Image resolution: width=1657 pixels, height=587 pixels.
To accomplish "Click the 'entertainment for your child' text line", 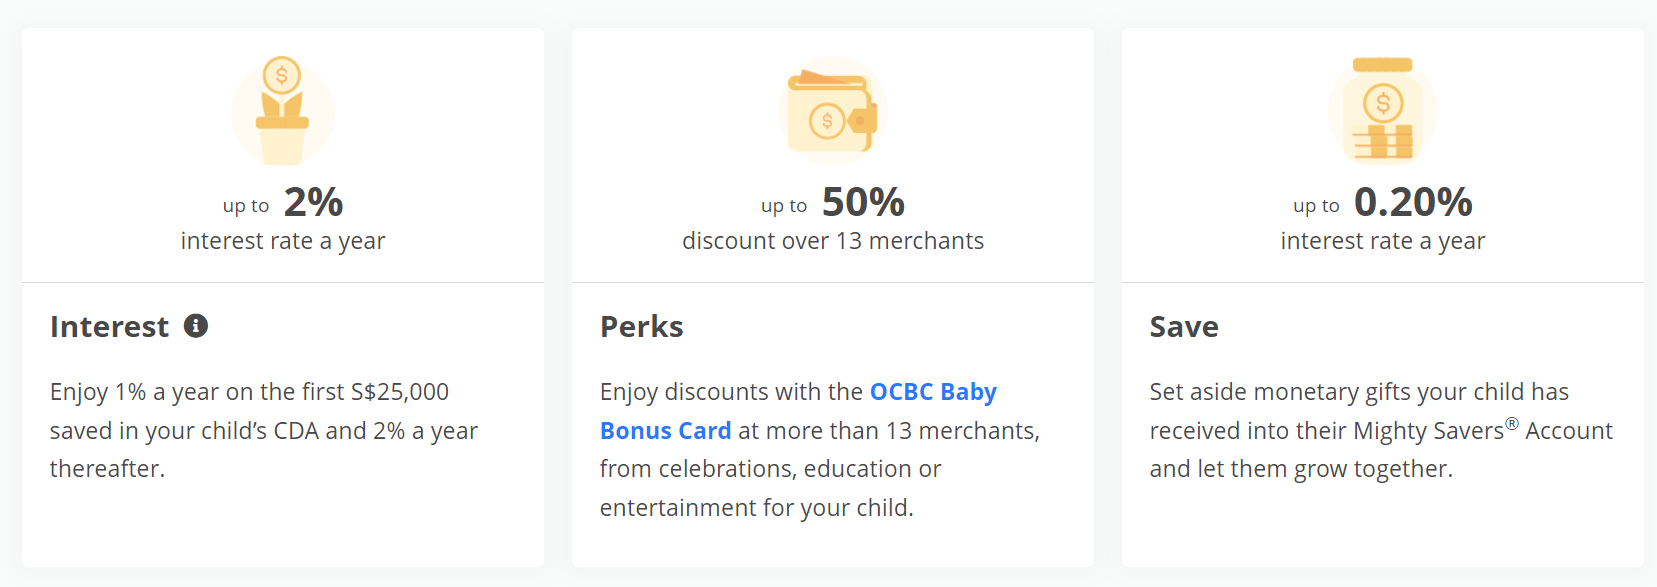I will pos(757,508).
